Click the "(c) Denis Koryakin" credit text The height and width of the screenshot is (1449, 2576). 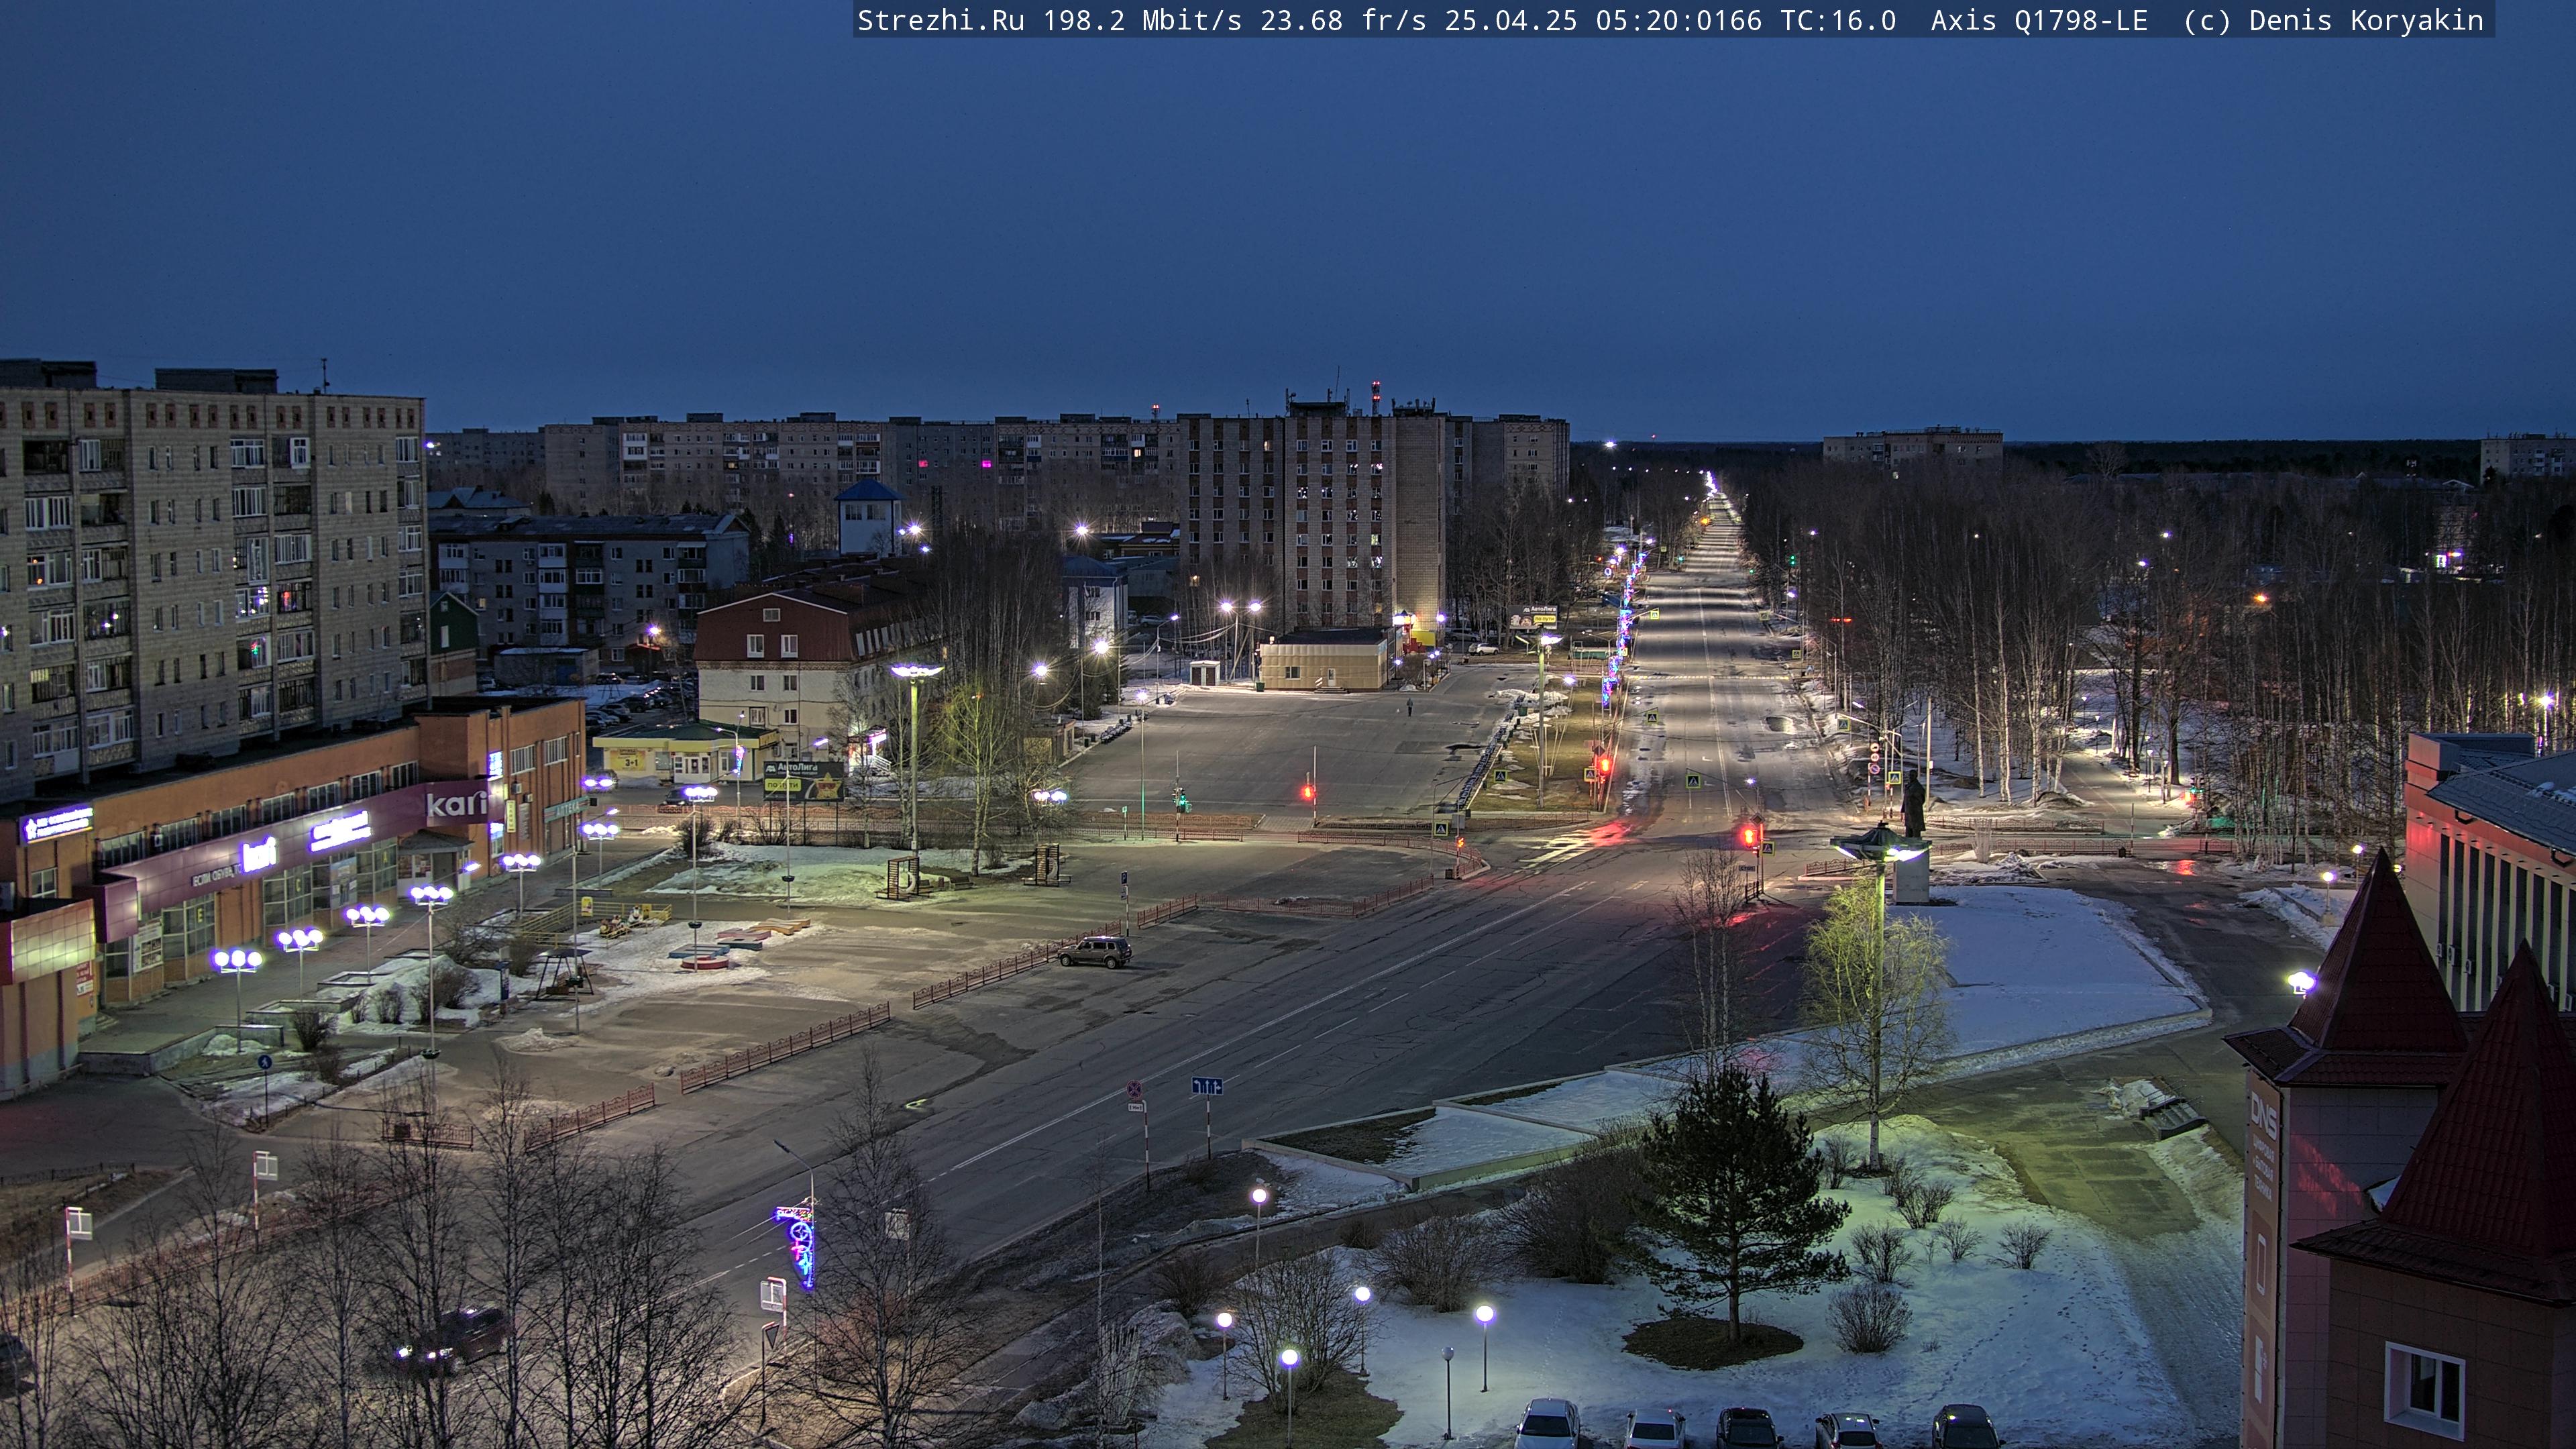(x=2333, y=21)
